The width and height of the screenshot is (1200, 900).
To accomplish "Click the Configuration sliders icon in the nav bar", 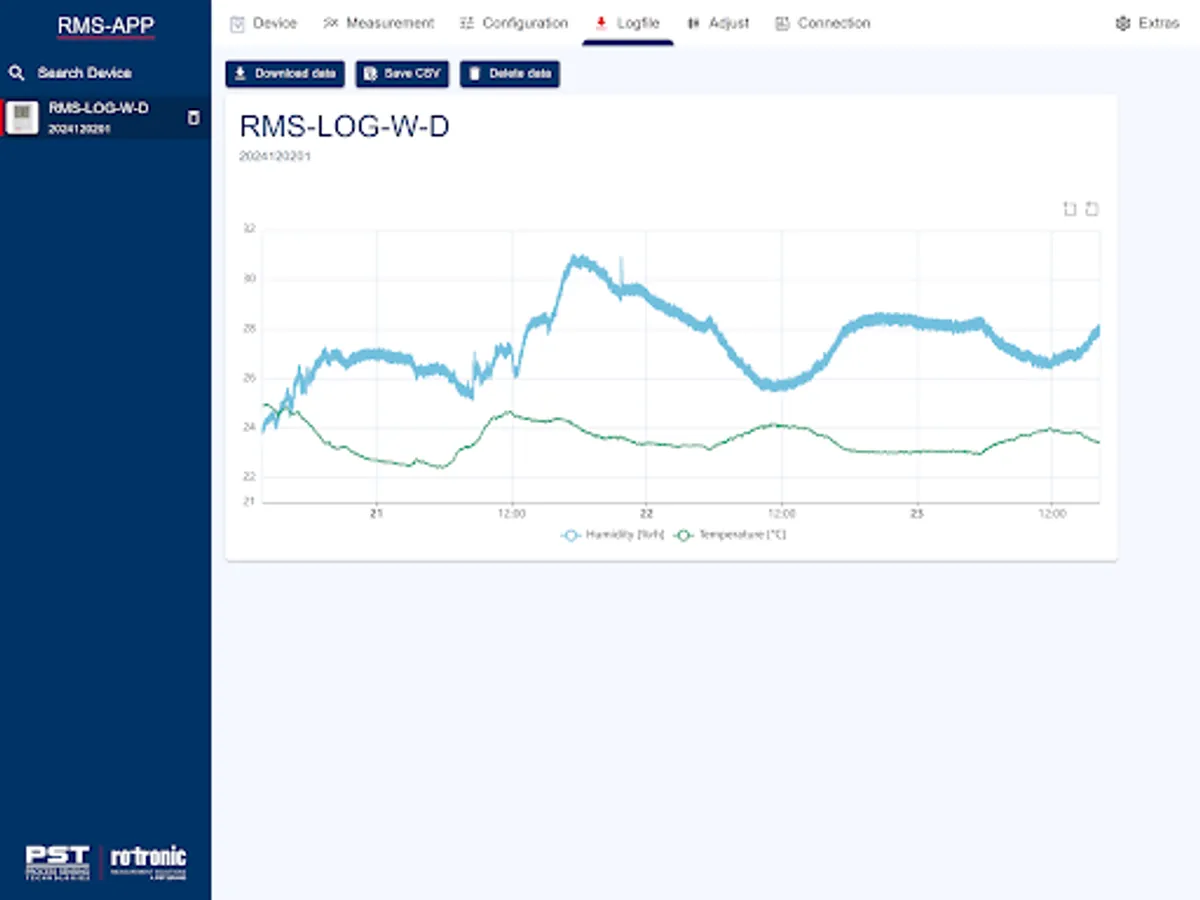I will [x=466, y=22].
